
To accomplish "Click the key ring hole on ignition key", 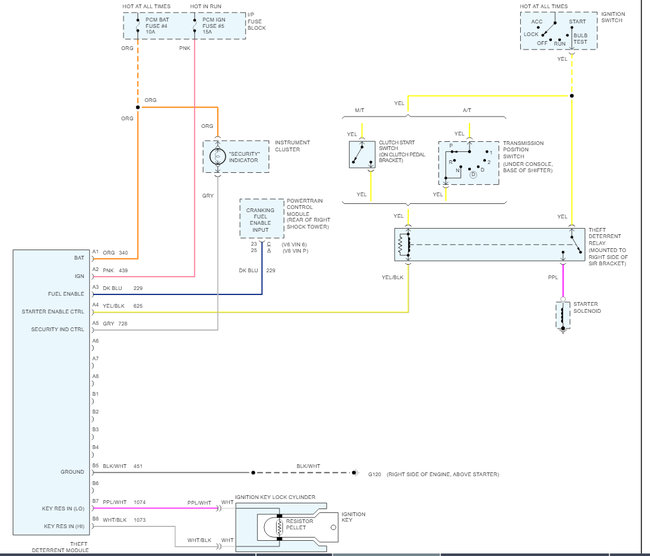I will click(333, 527).
